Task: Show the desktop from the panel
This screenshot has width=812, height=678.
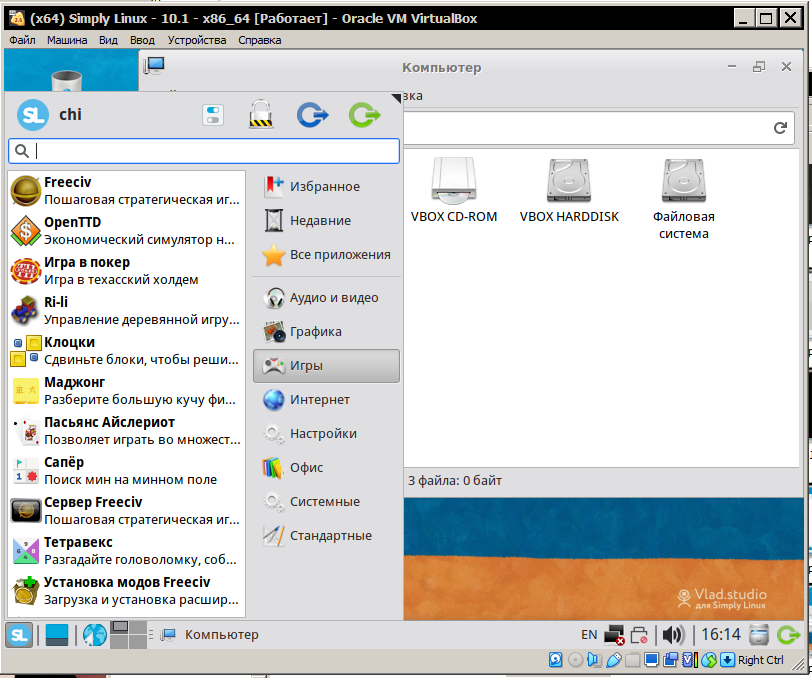Action: (x=57, y=635)
